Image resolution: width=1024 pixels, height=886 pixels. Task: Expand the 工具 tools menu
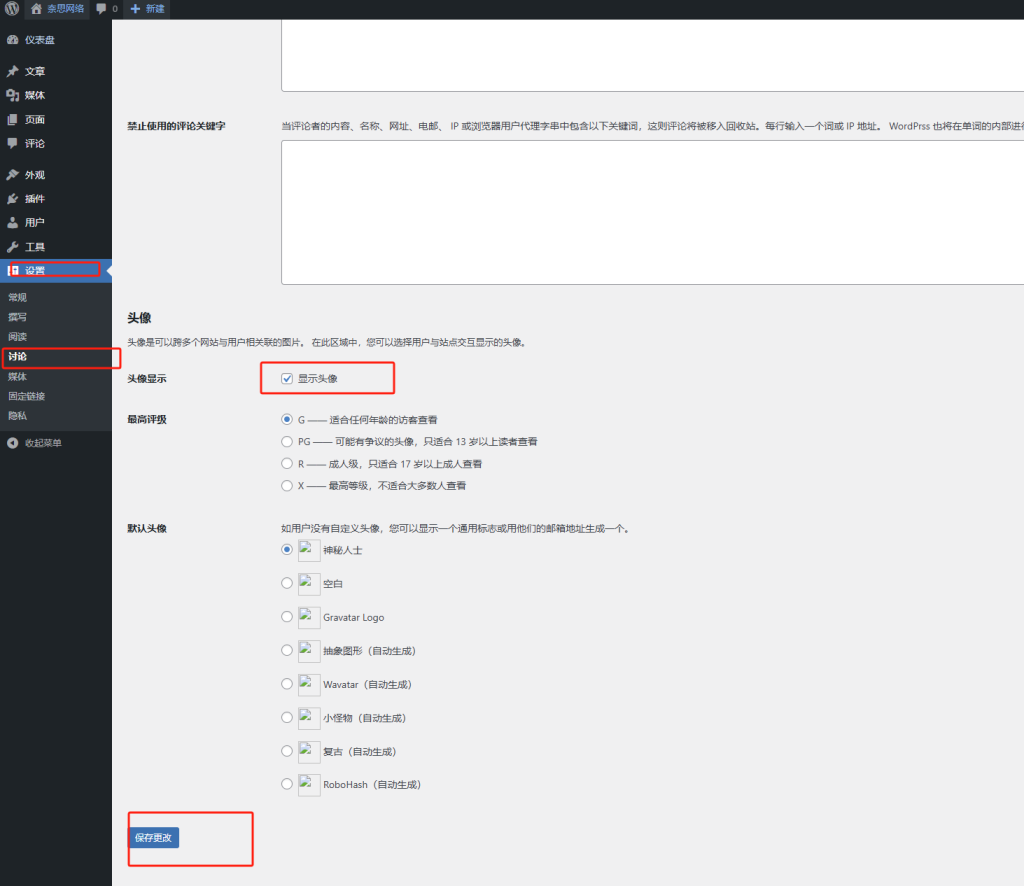pos(34,247)
